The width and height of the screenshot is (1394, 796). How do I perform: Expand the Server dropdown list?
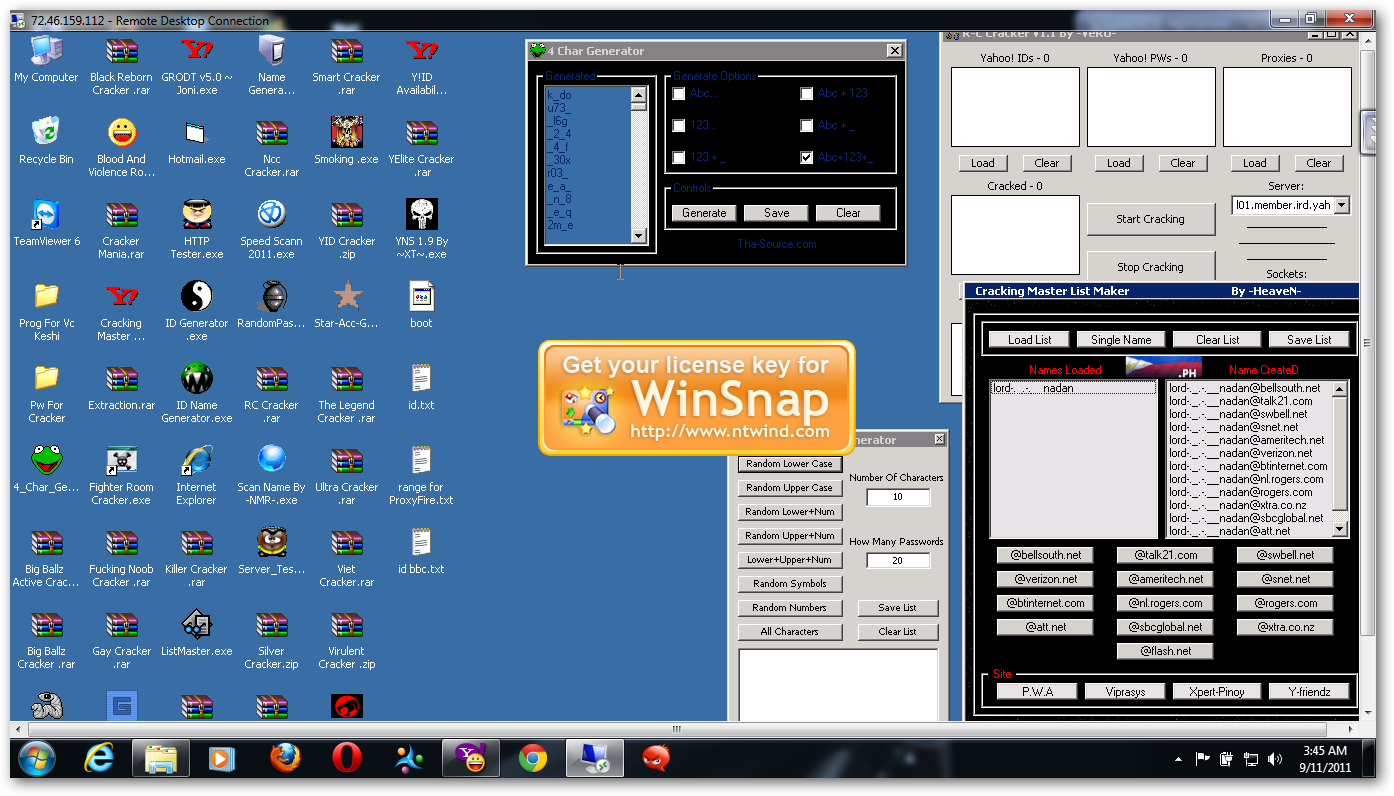click(x=1341, y=205)
